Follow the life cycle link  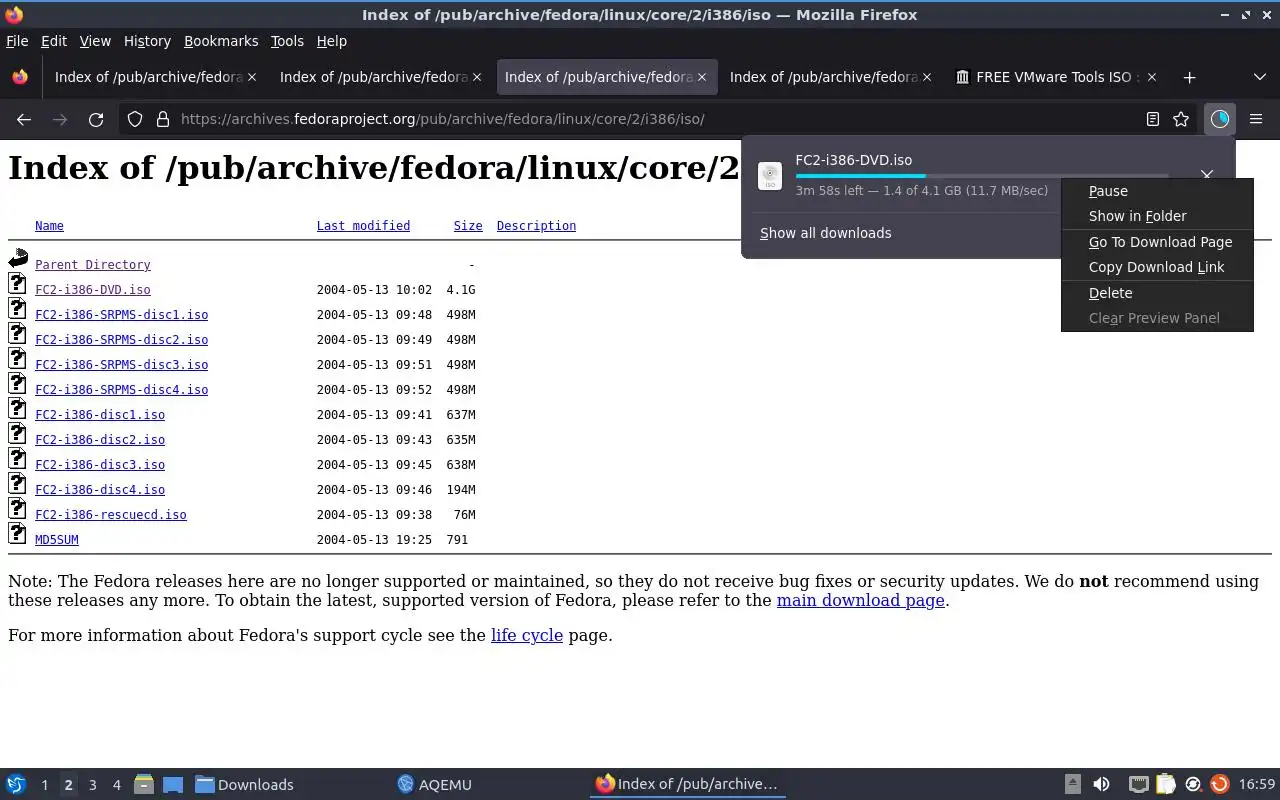click(527, 635)
